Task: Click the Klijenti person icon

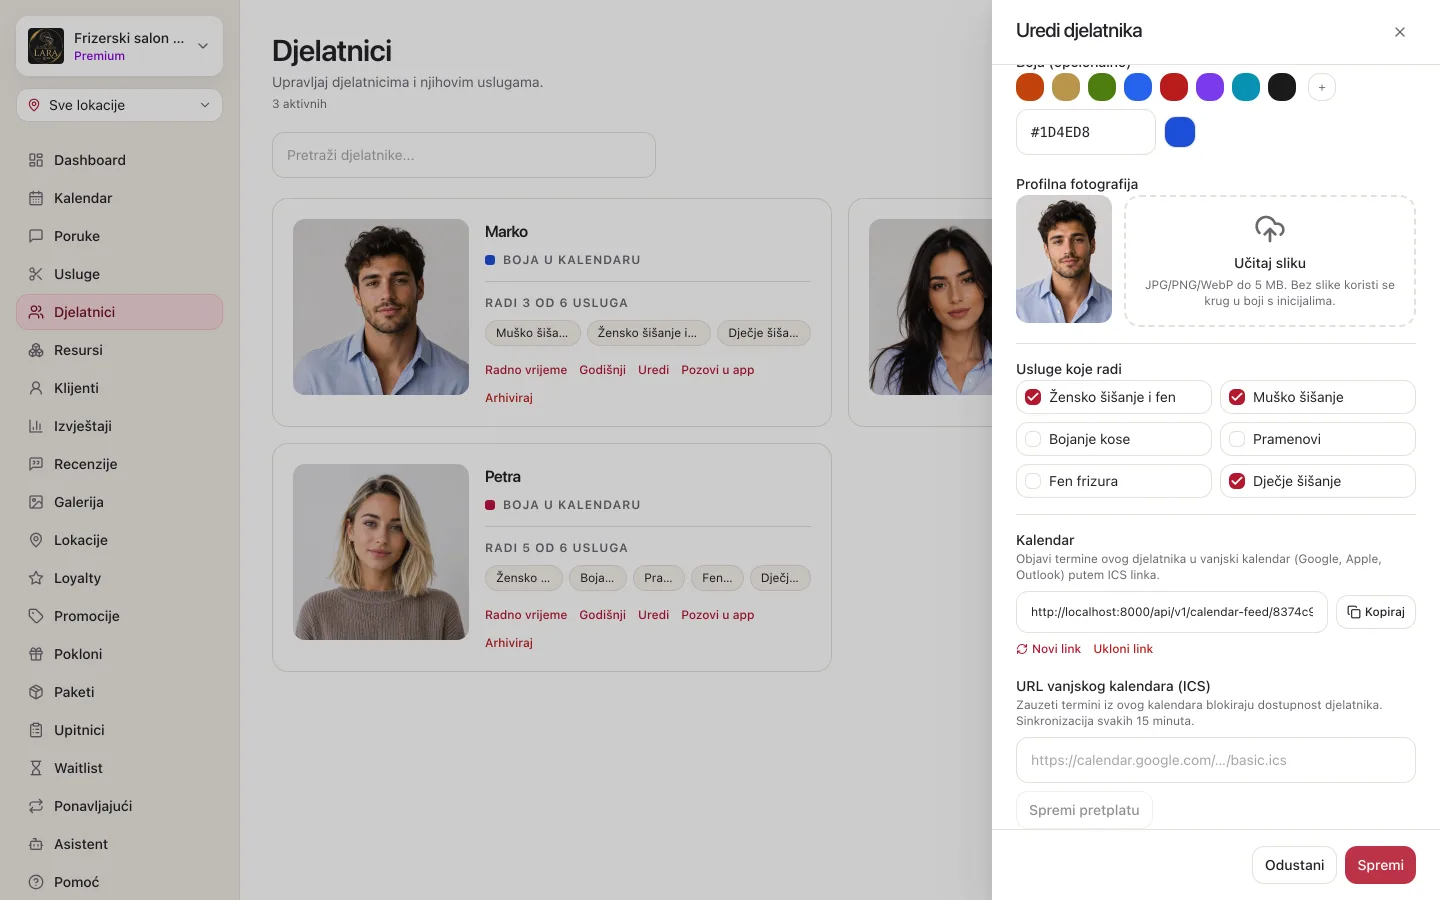Action: point(36,388)
